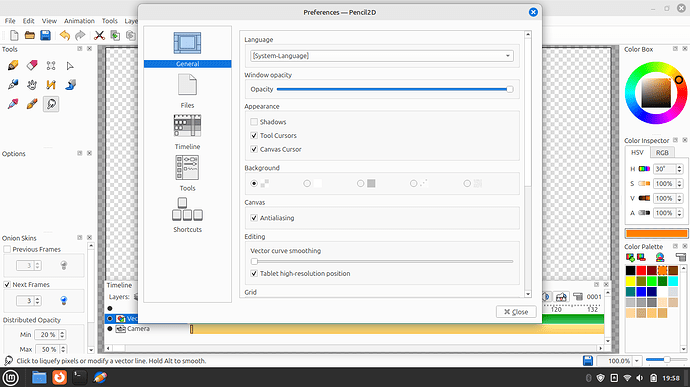Toggle Tablet high-resolution position
The image size is (690, 387).
coord(254,273)
